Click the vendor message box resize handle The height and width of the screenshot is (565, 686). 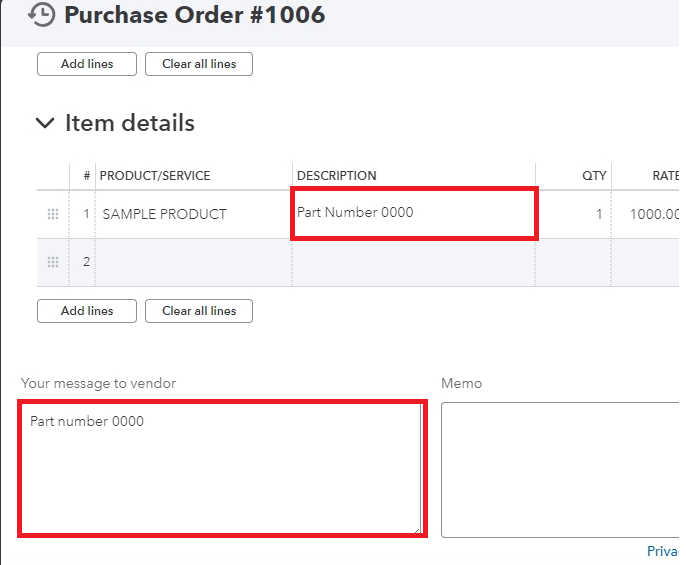point(417,530)
